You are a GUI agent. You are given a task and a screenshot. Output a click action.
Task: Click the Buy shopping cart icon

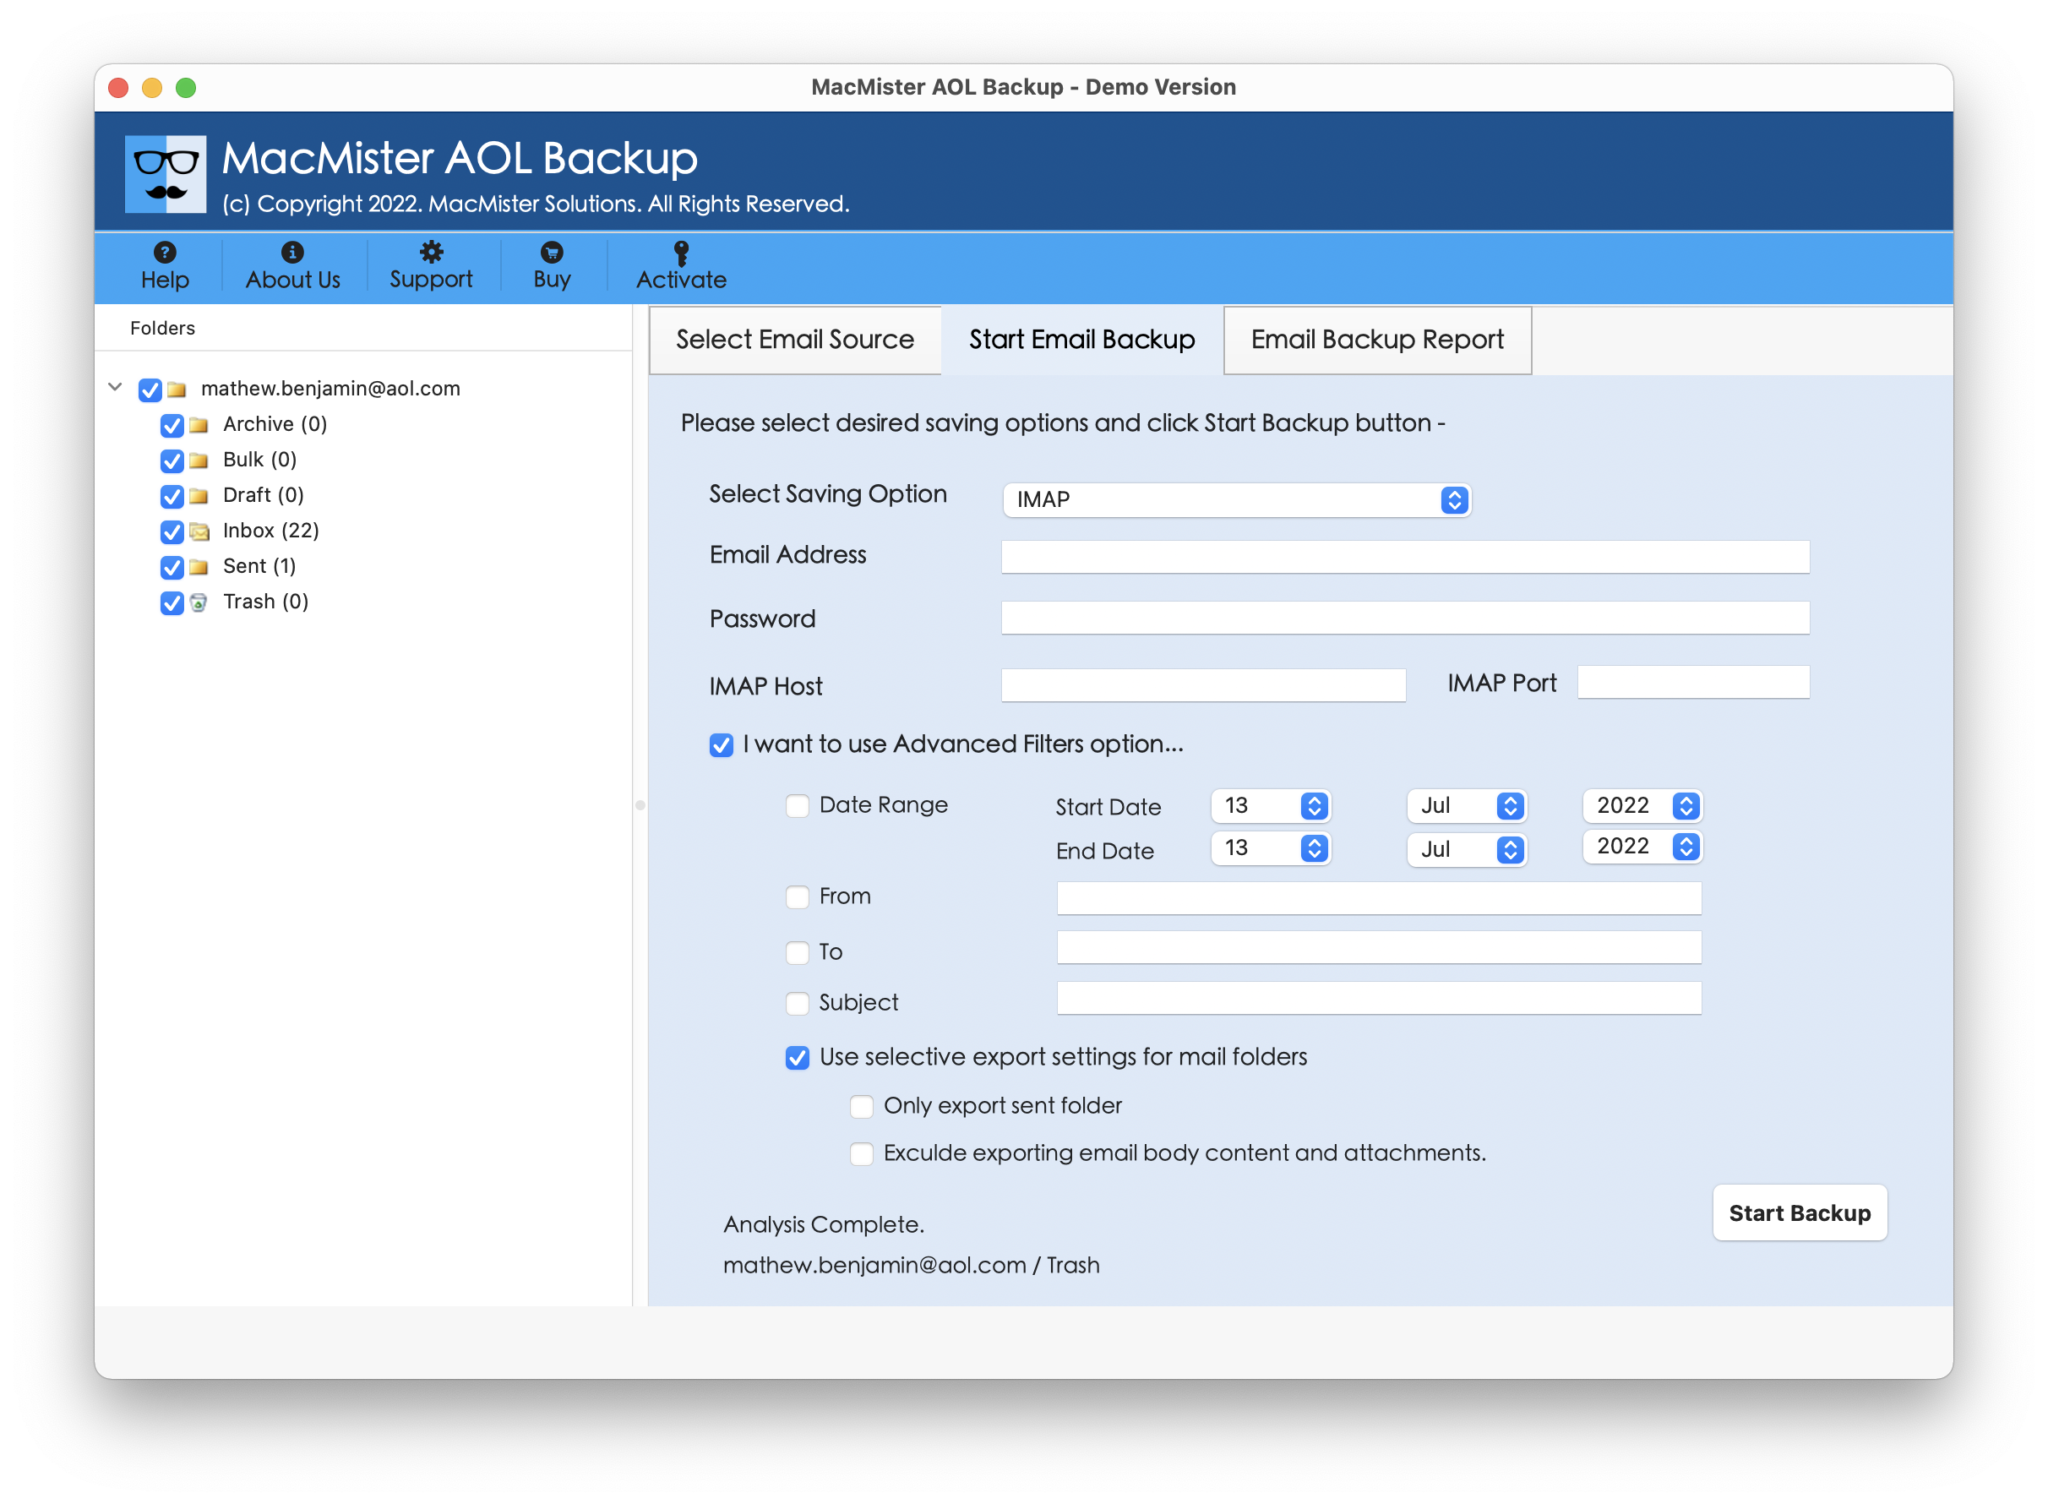click(551, 253)
